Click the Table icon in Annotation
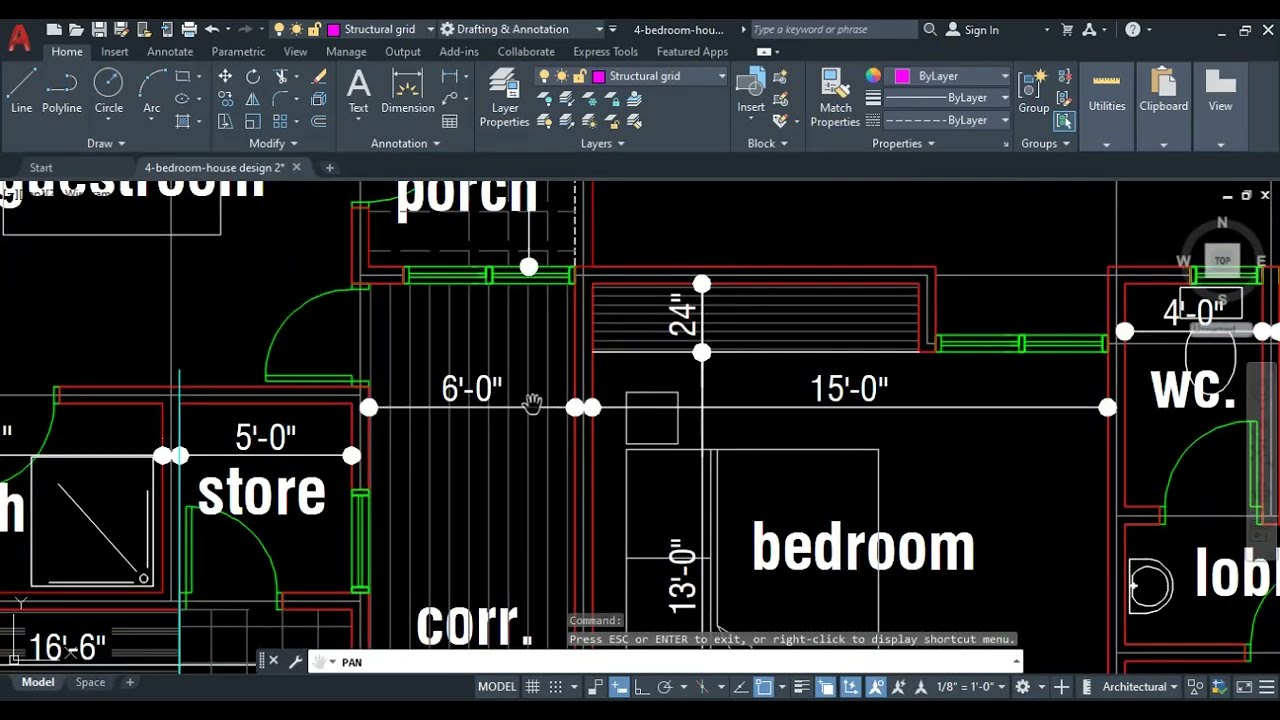This screenshot has height=720, width=1280. click(x=450, y=122)
